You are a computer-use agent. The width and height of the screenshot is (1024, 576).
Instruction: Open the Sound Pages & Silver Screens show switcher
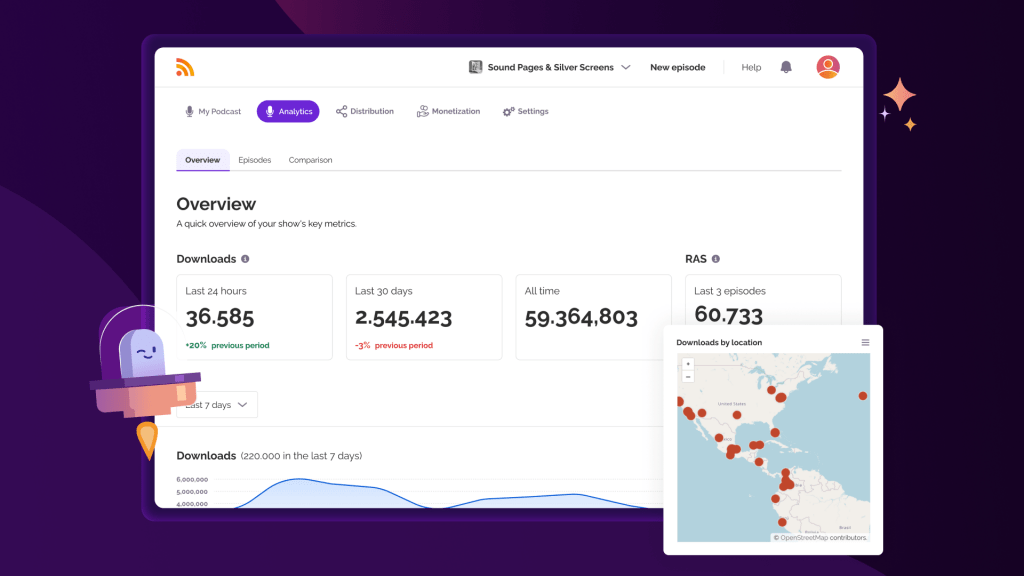(550, 66)
